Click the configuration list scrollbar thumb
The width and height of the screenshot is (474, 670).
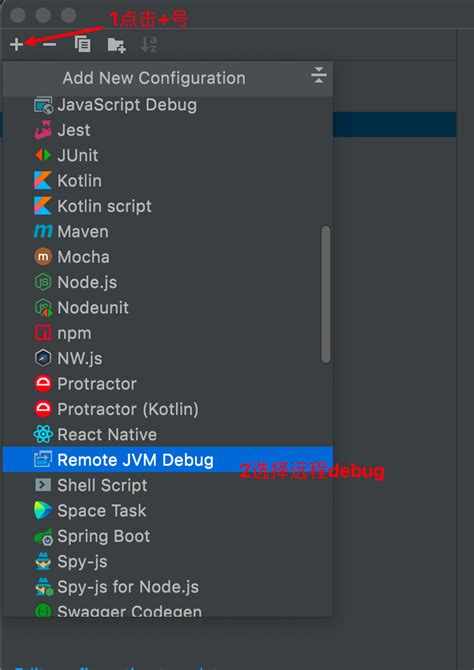coord(326,294)
